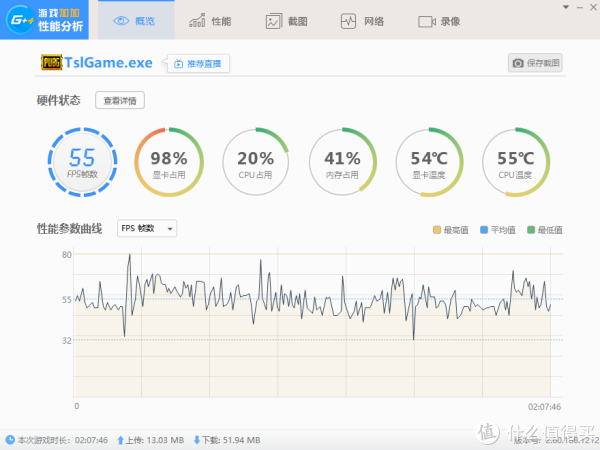Click the 55℃ CPU温度 gauge
Viewport: 600px width, 450px height.
515,162
